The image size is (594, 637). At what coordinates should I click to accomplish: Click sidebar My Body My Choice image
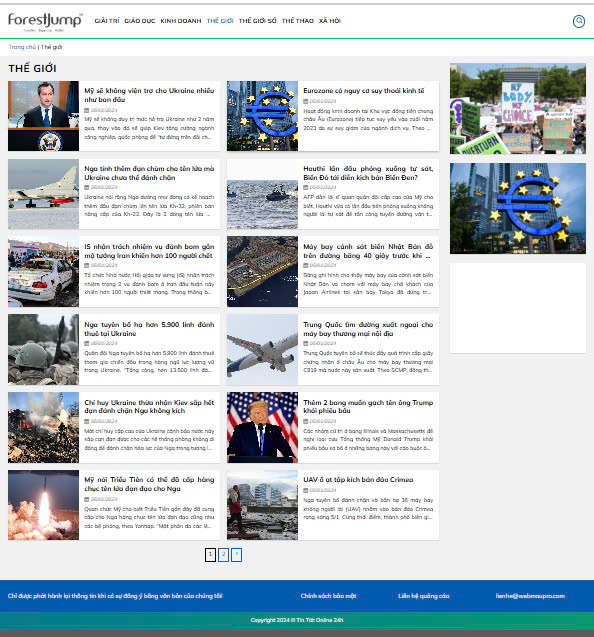pyautogui.click(x=518, y=108)
